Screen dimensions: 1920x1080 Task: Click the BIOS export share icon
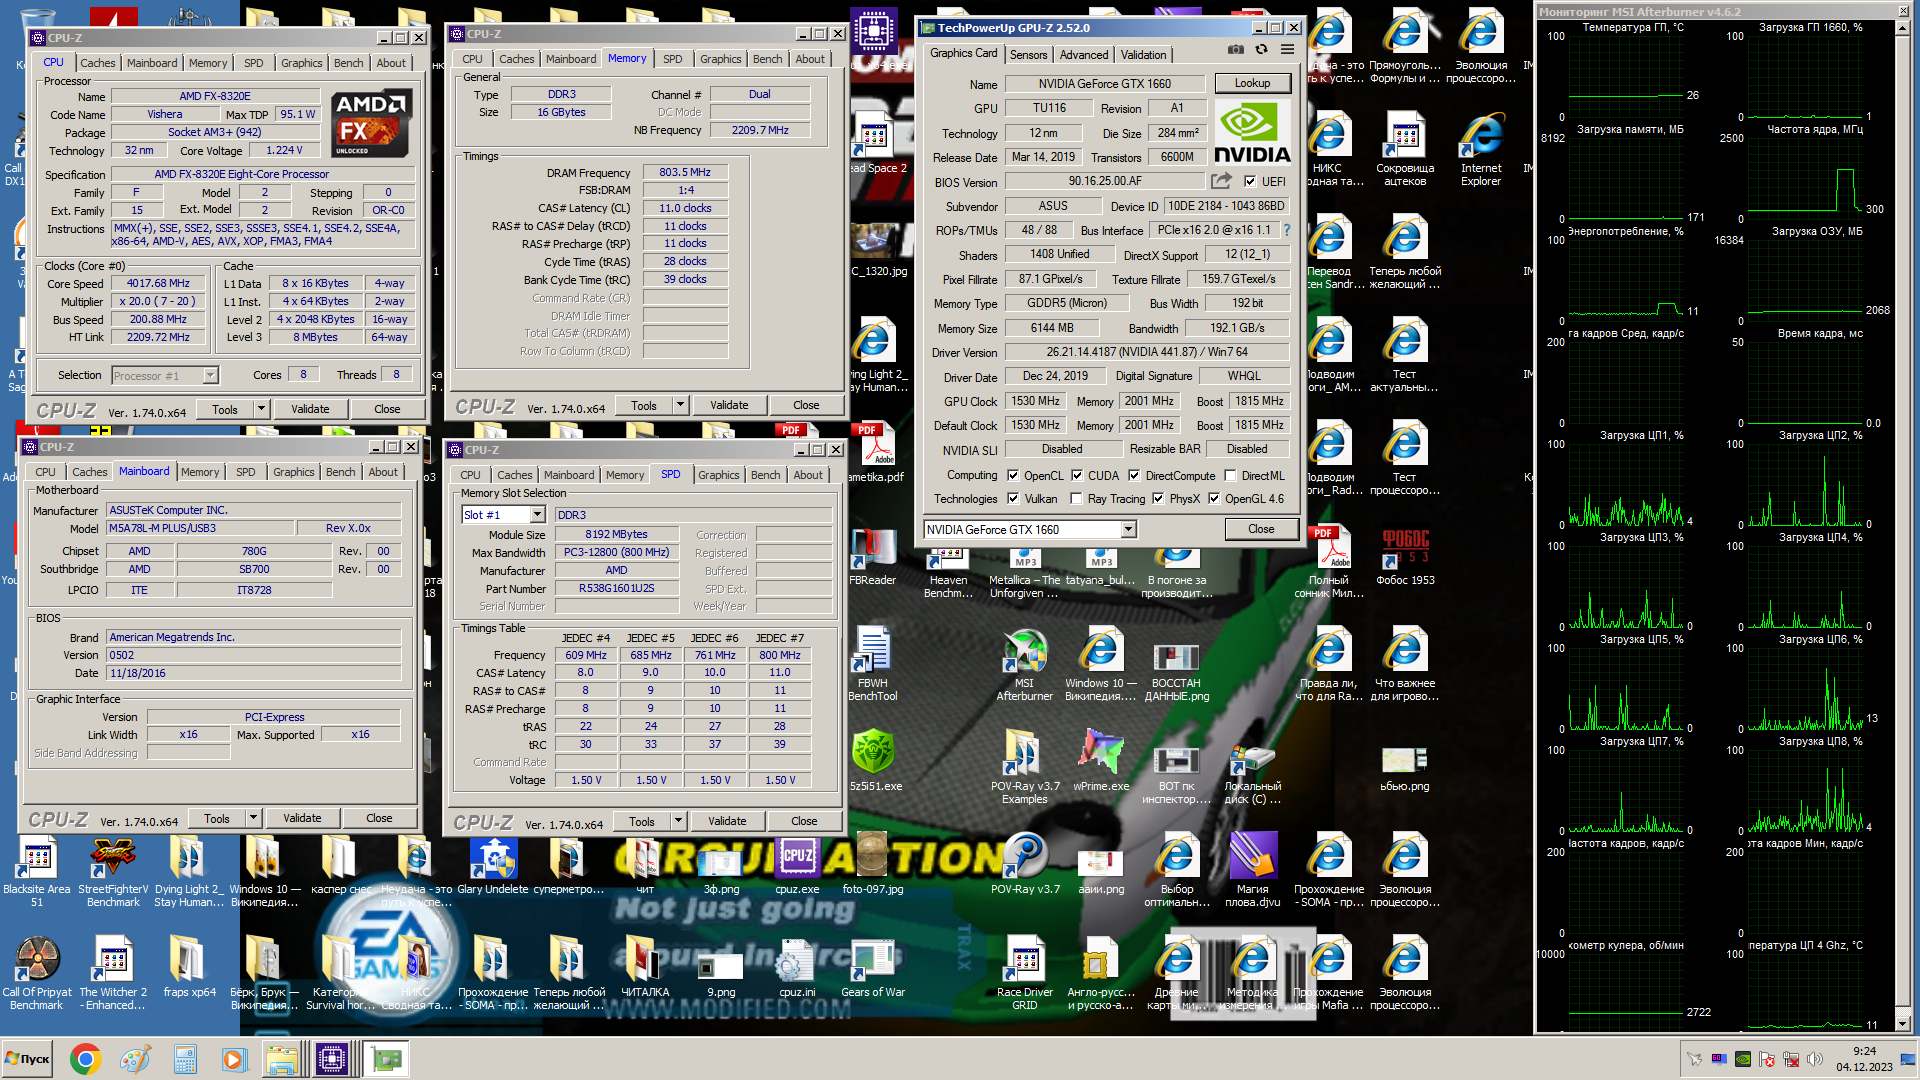pyautogui.click(x=1221, y=181)
